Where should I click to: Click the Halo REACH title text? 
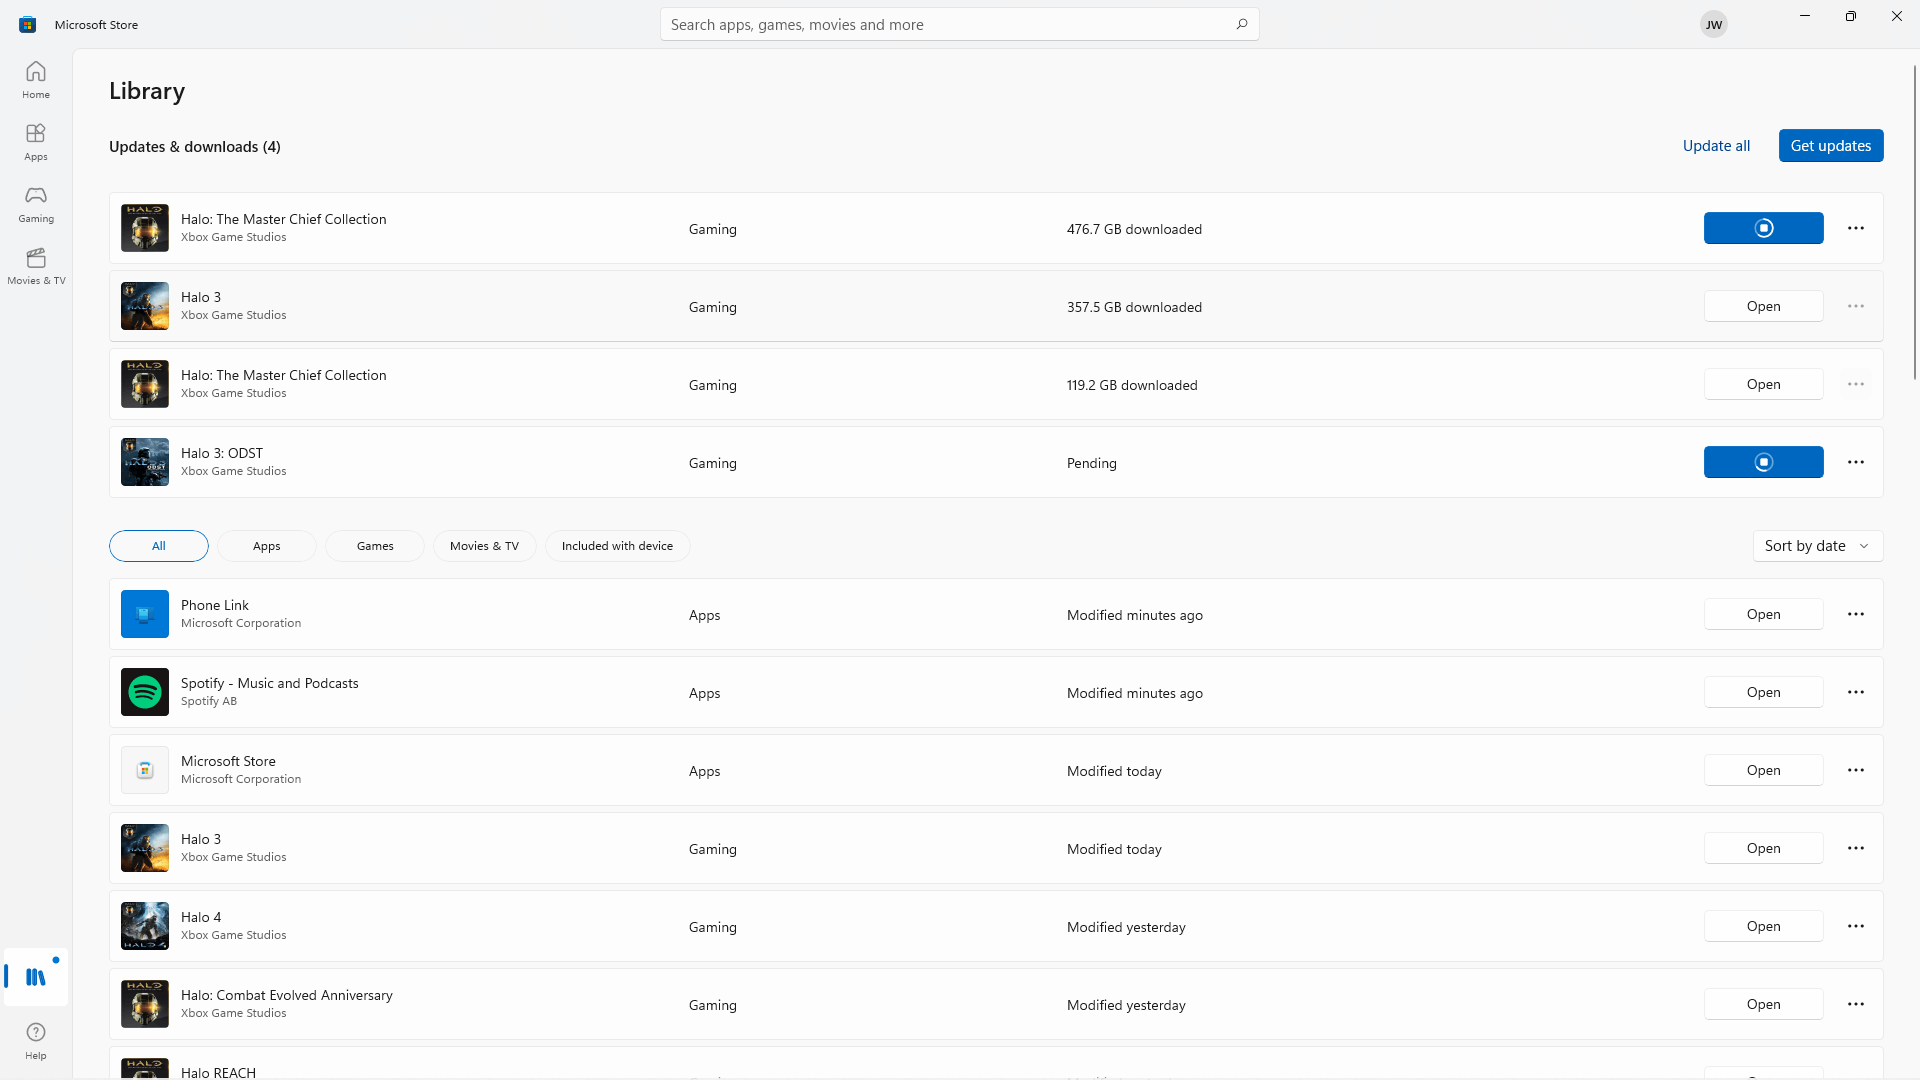point(218,1072)
